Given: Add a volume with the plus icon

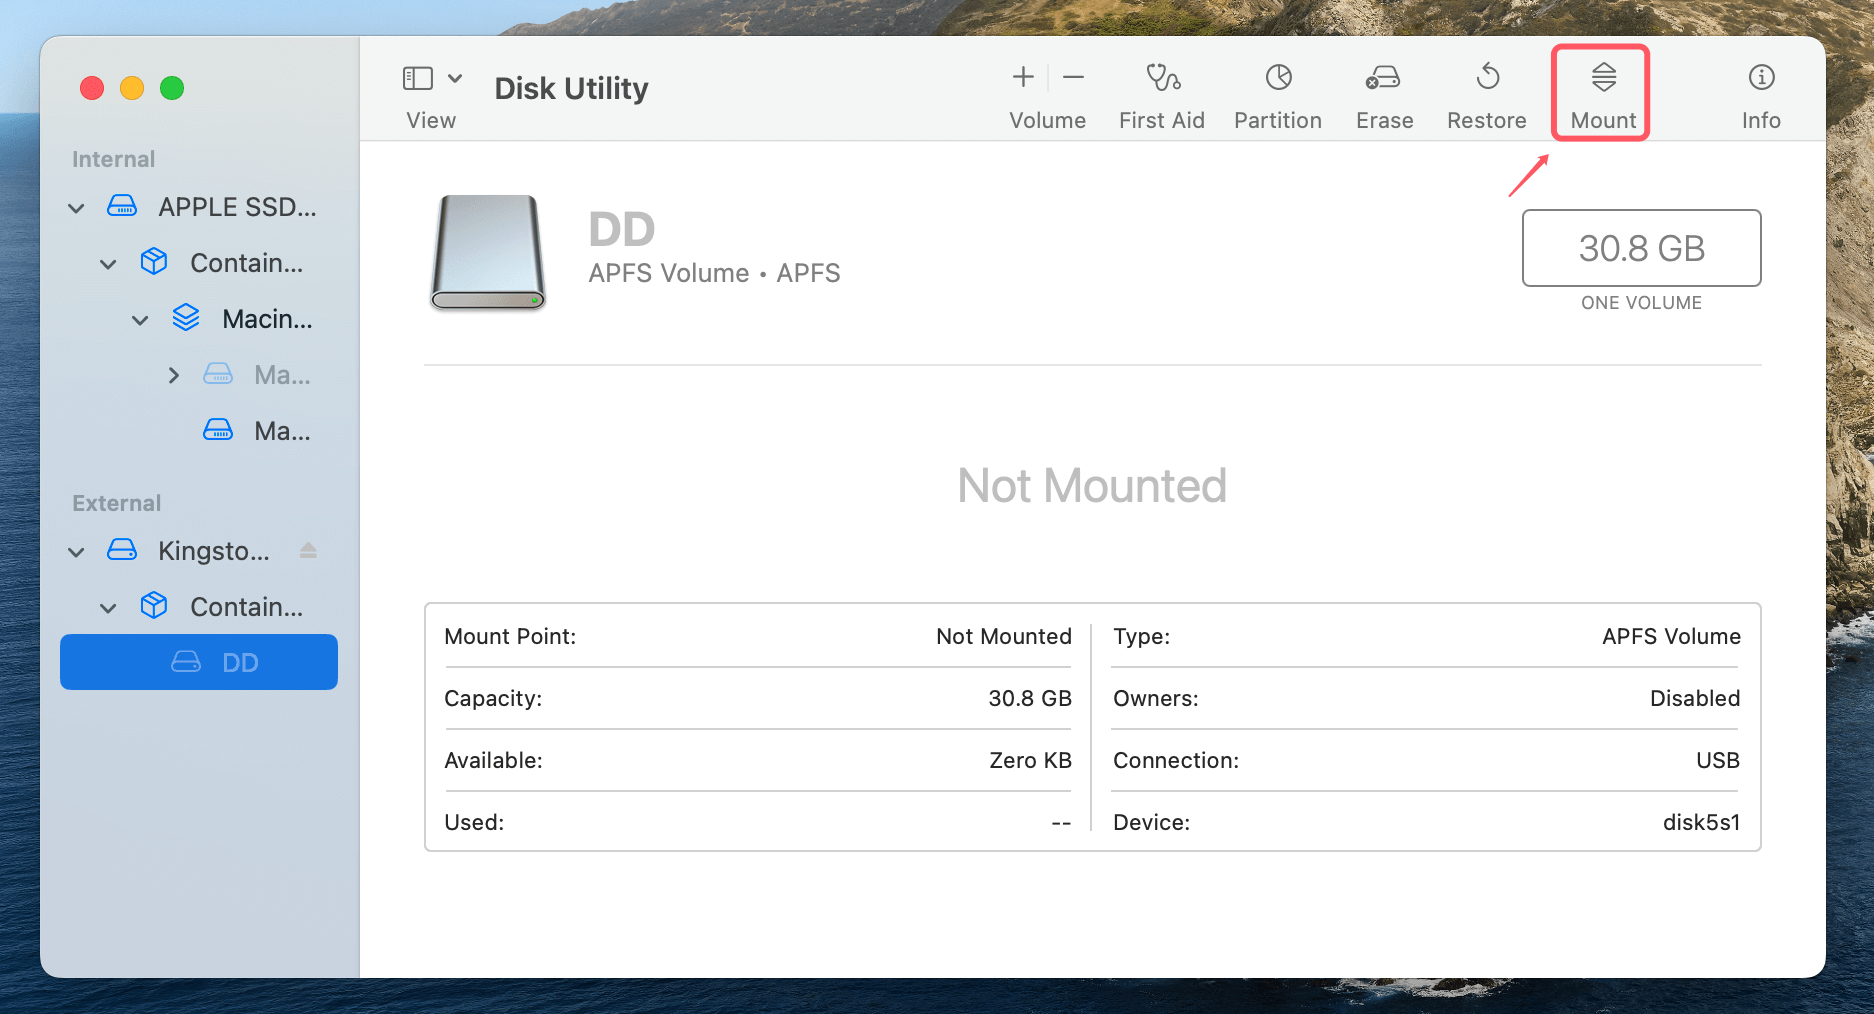Looking at the screenshot, I should (1022, 77).
